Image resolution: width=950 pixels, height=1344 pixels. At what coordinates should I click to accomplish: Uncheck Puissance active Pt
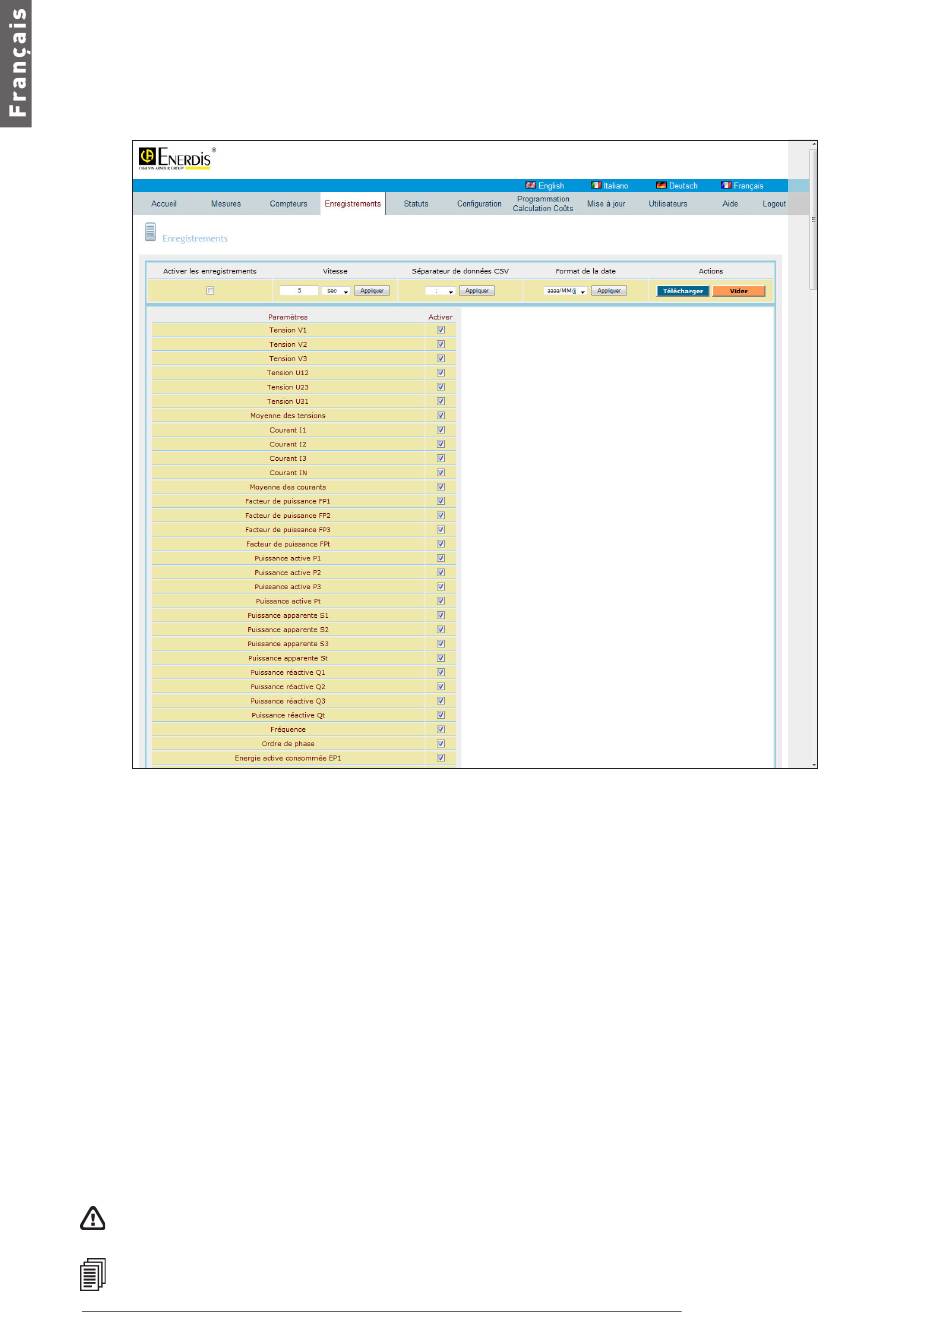pos(441,601)
